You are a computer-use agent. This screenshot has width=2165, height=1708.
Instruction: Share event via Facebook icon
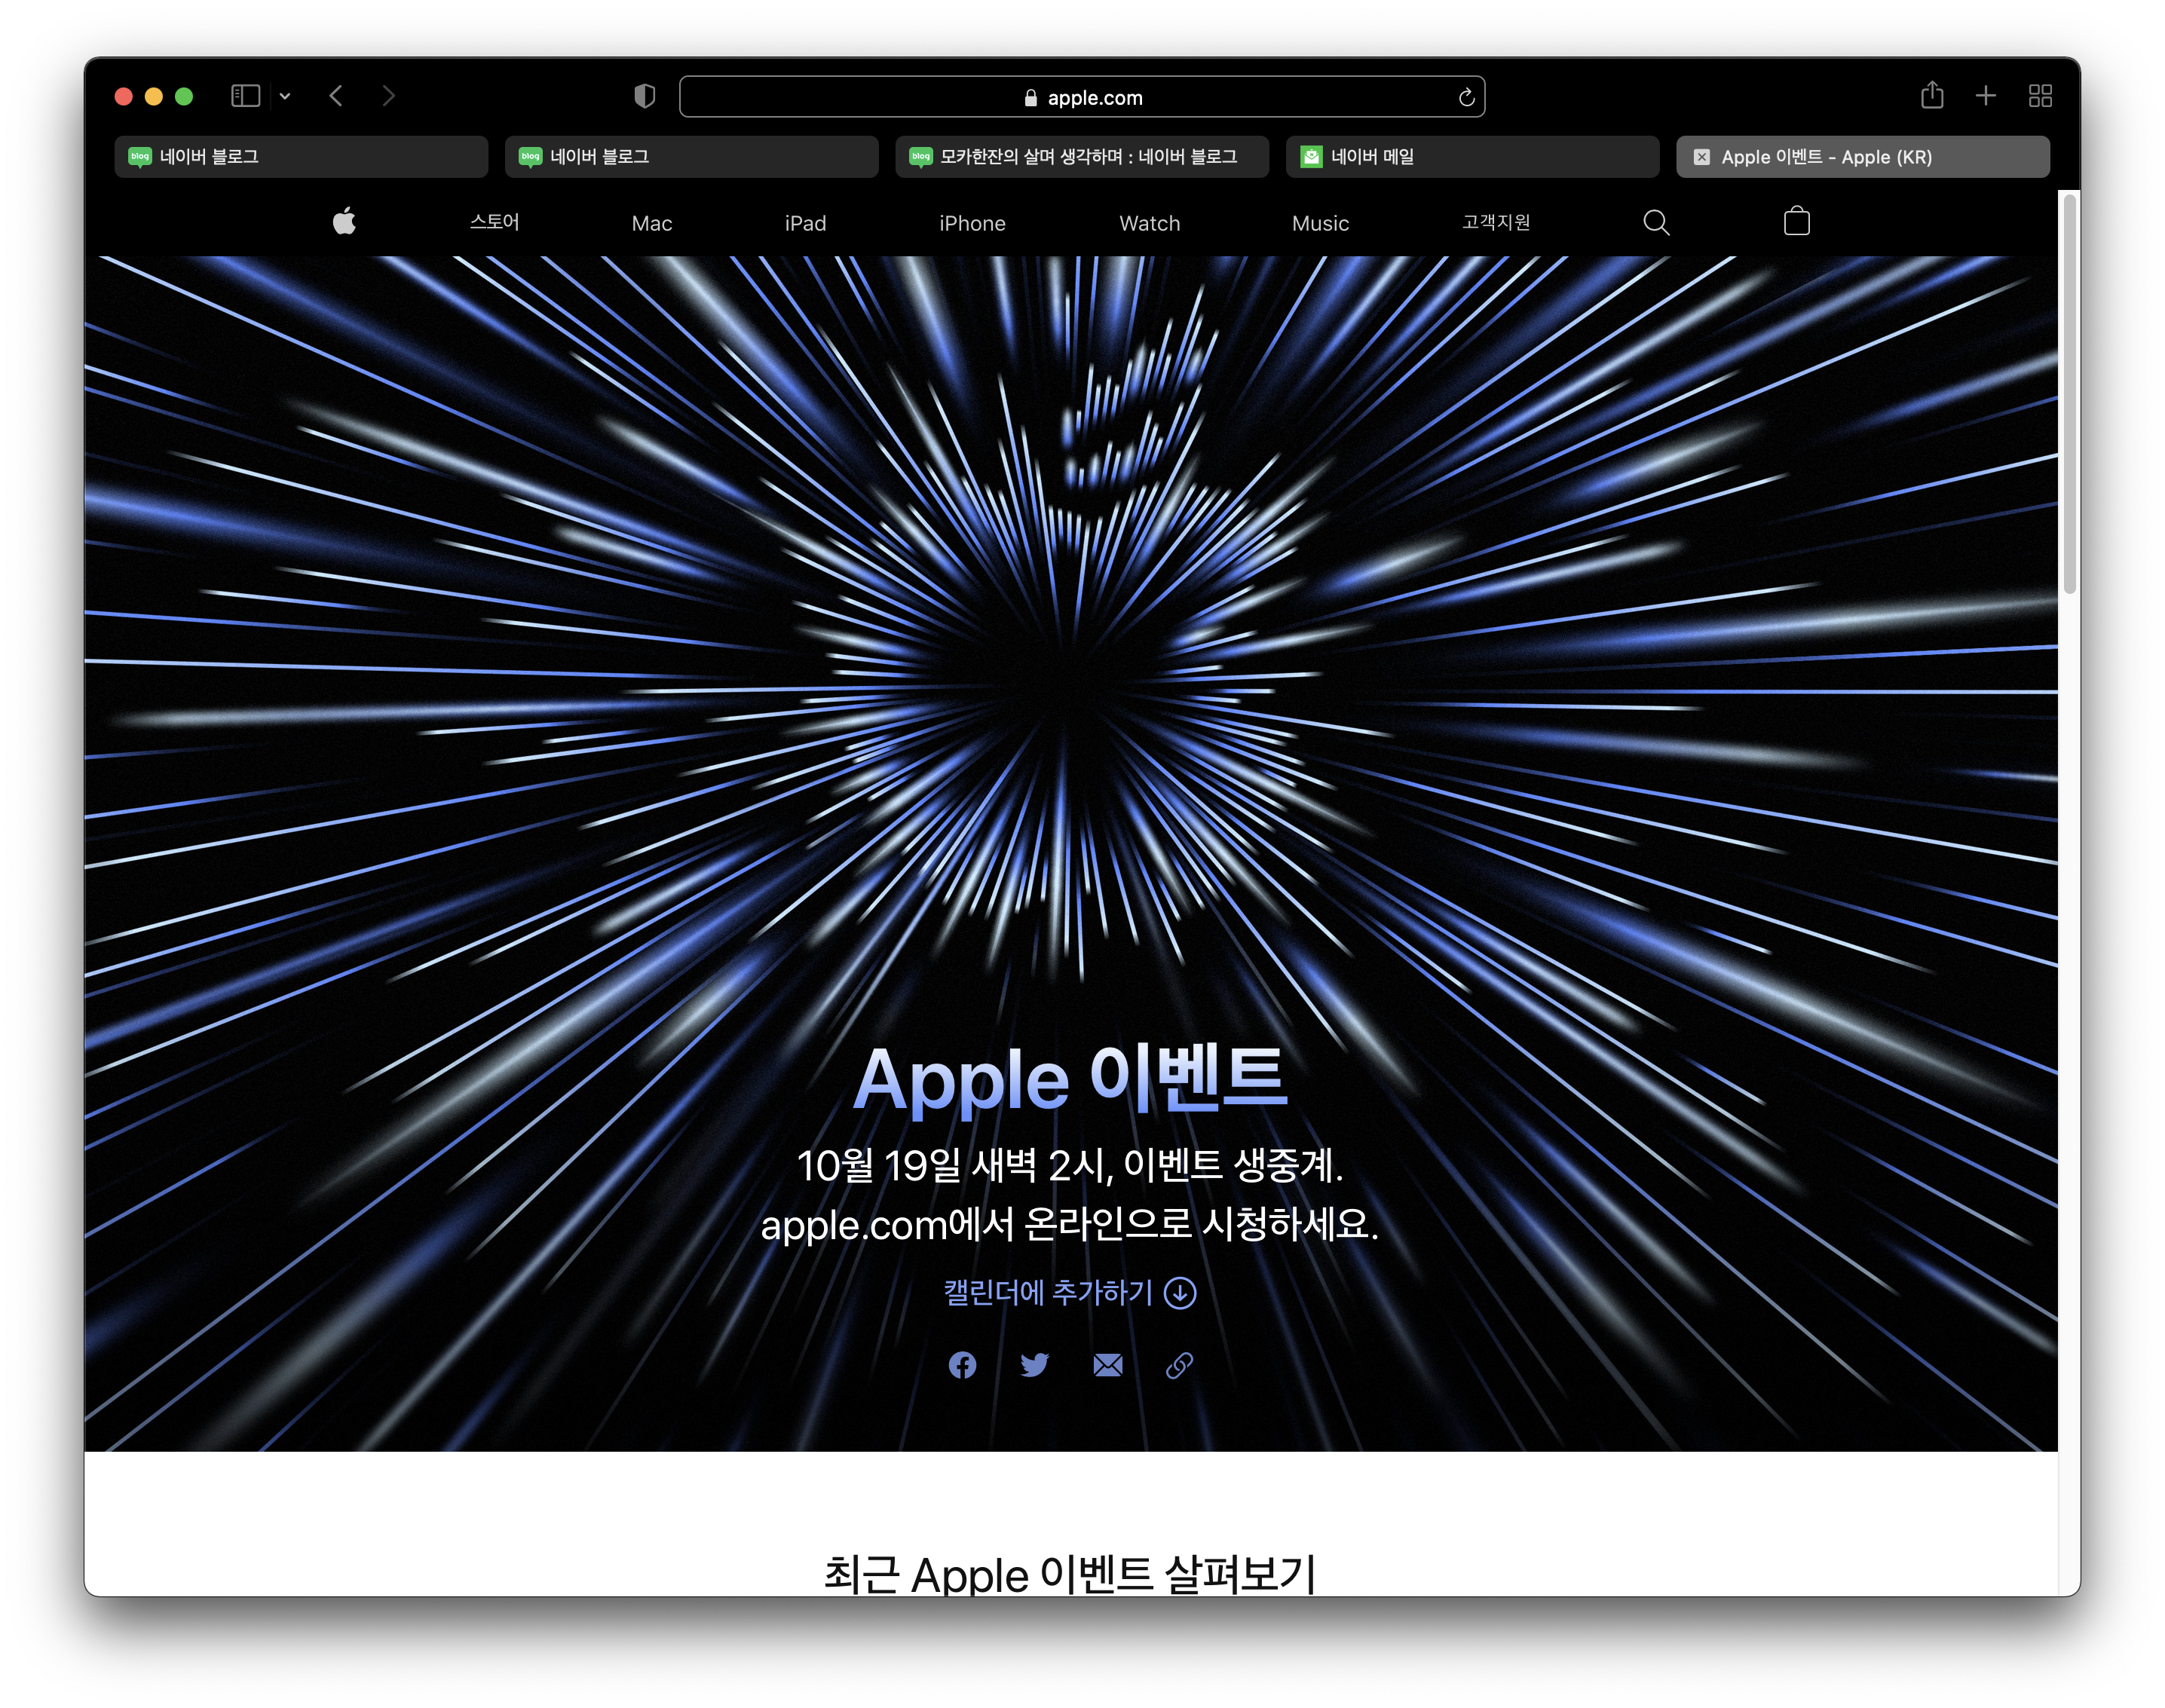pos(962,1365)
